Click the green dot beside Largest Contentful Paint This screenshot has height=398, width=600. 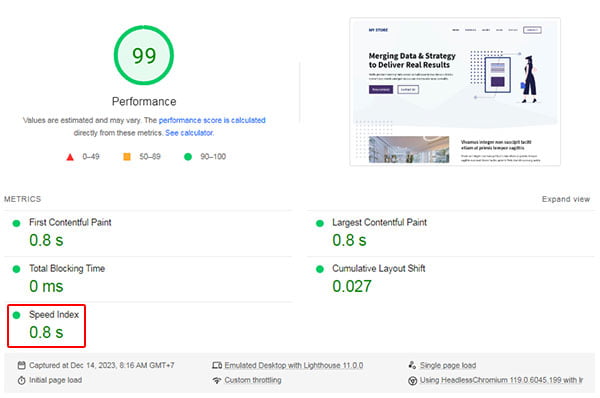320,223
